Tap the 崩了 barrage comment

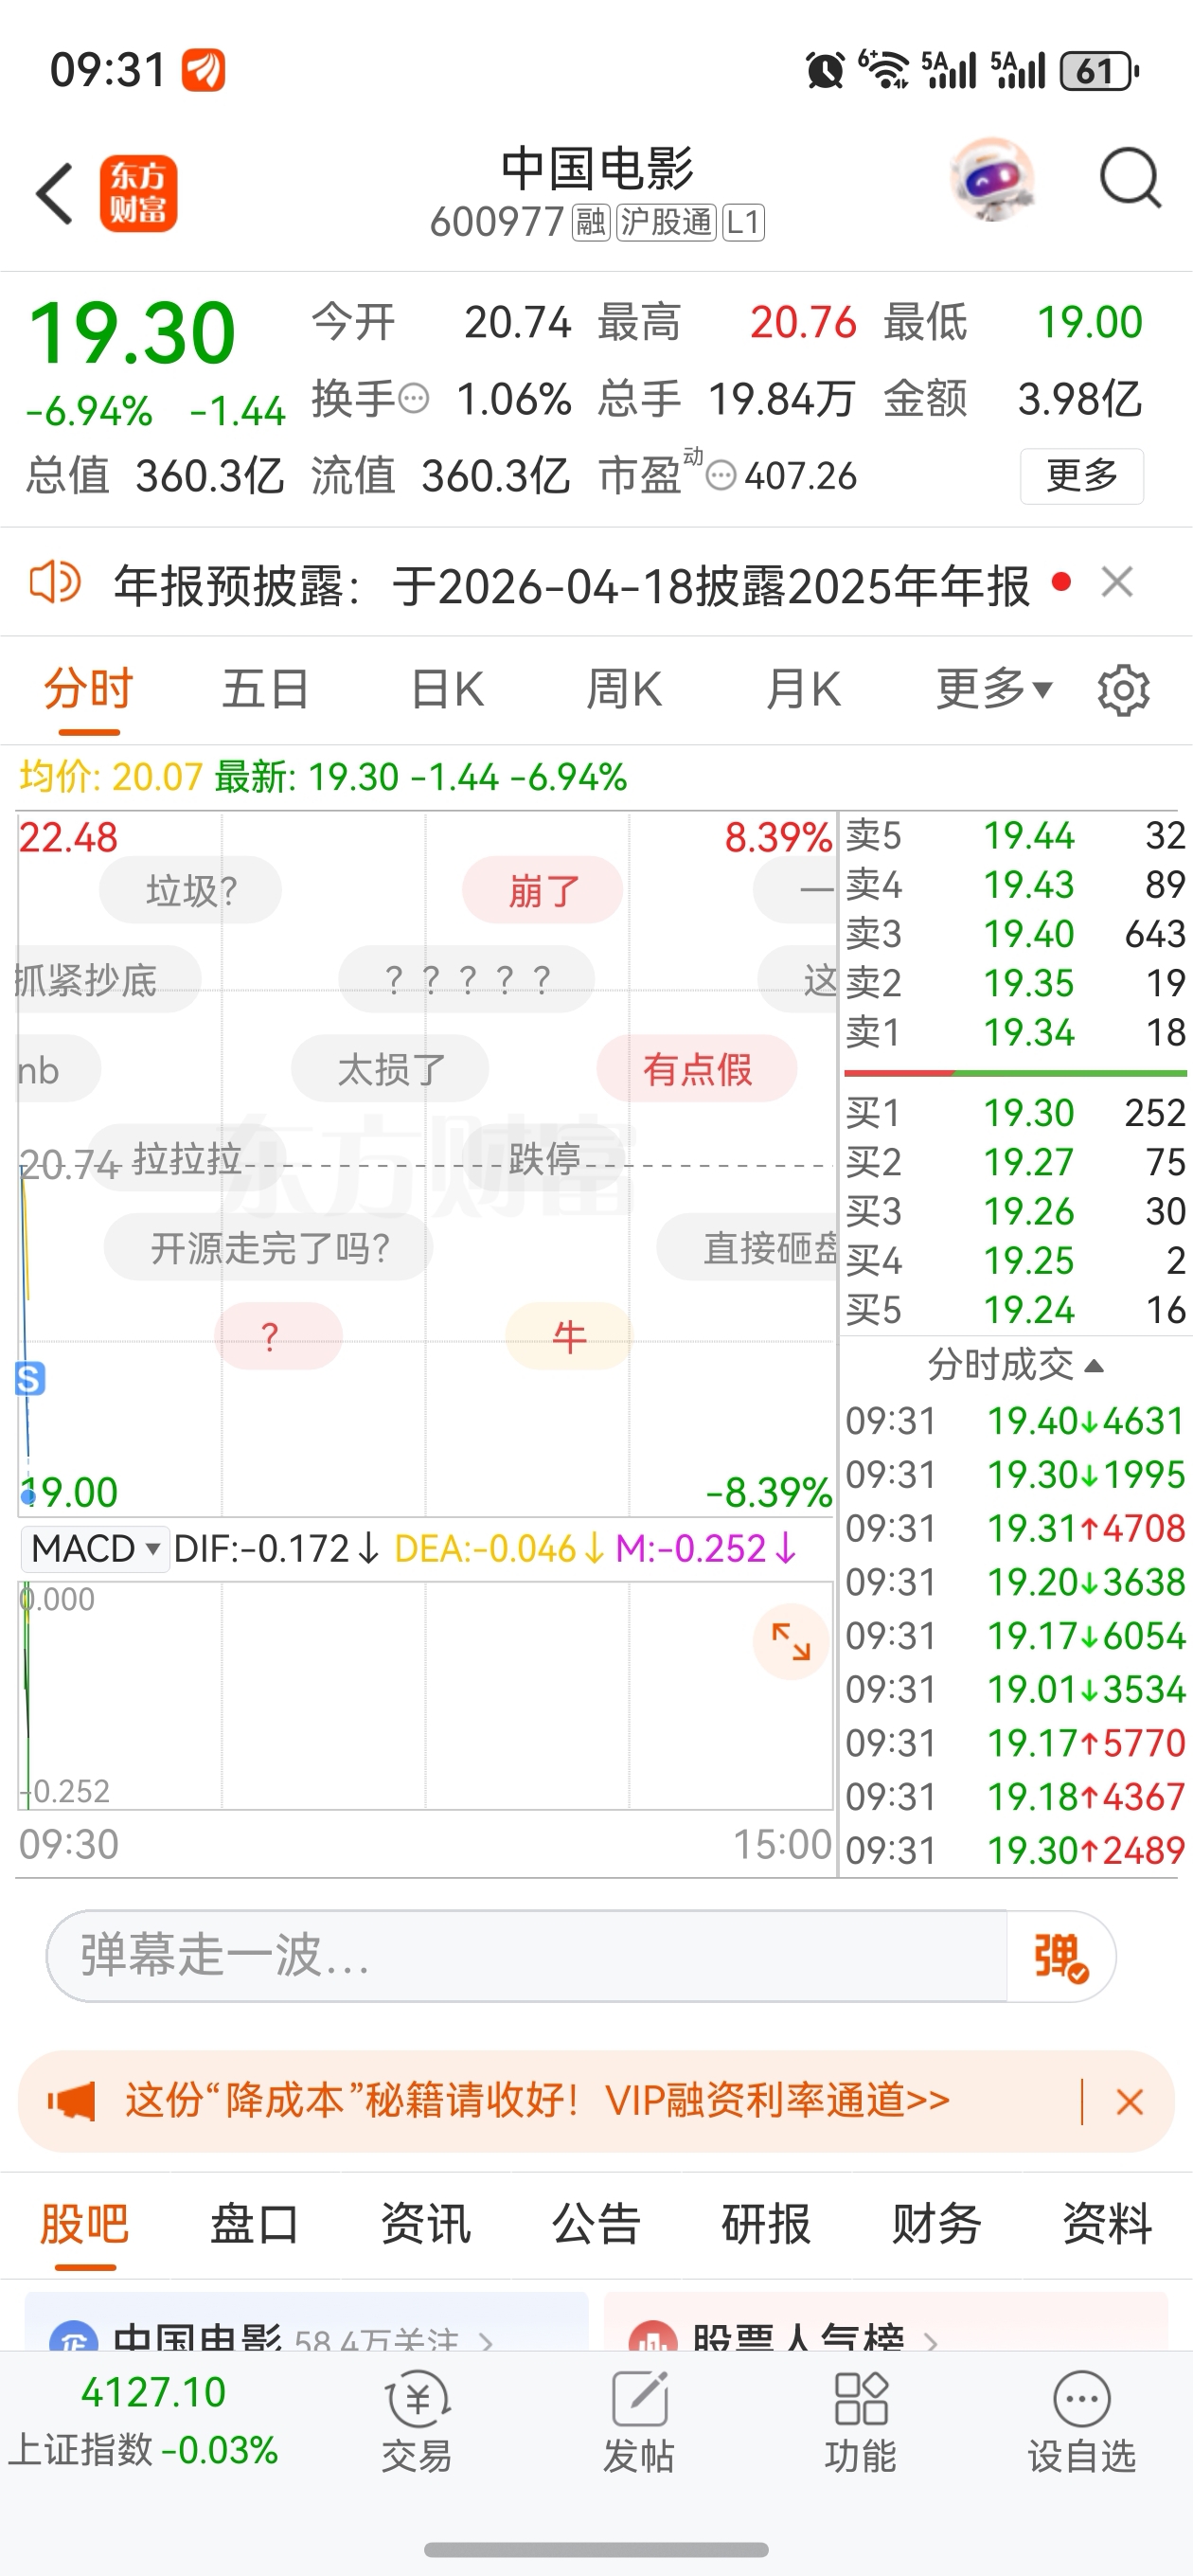(x=543, y=890)
